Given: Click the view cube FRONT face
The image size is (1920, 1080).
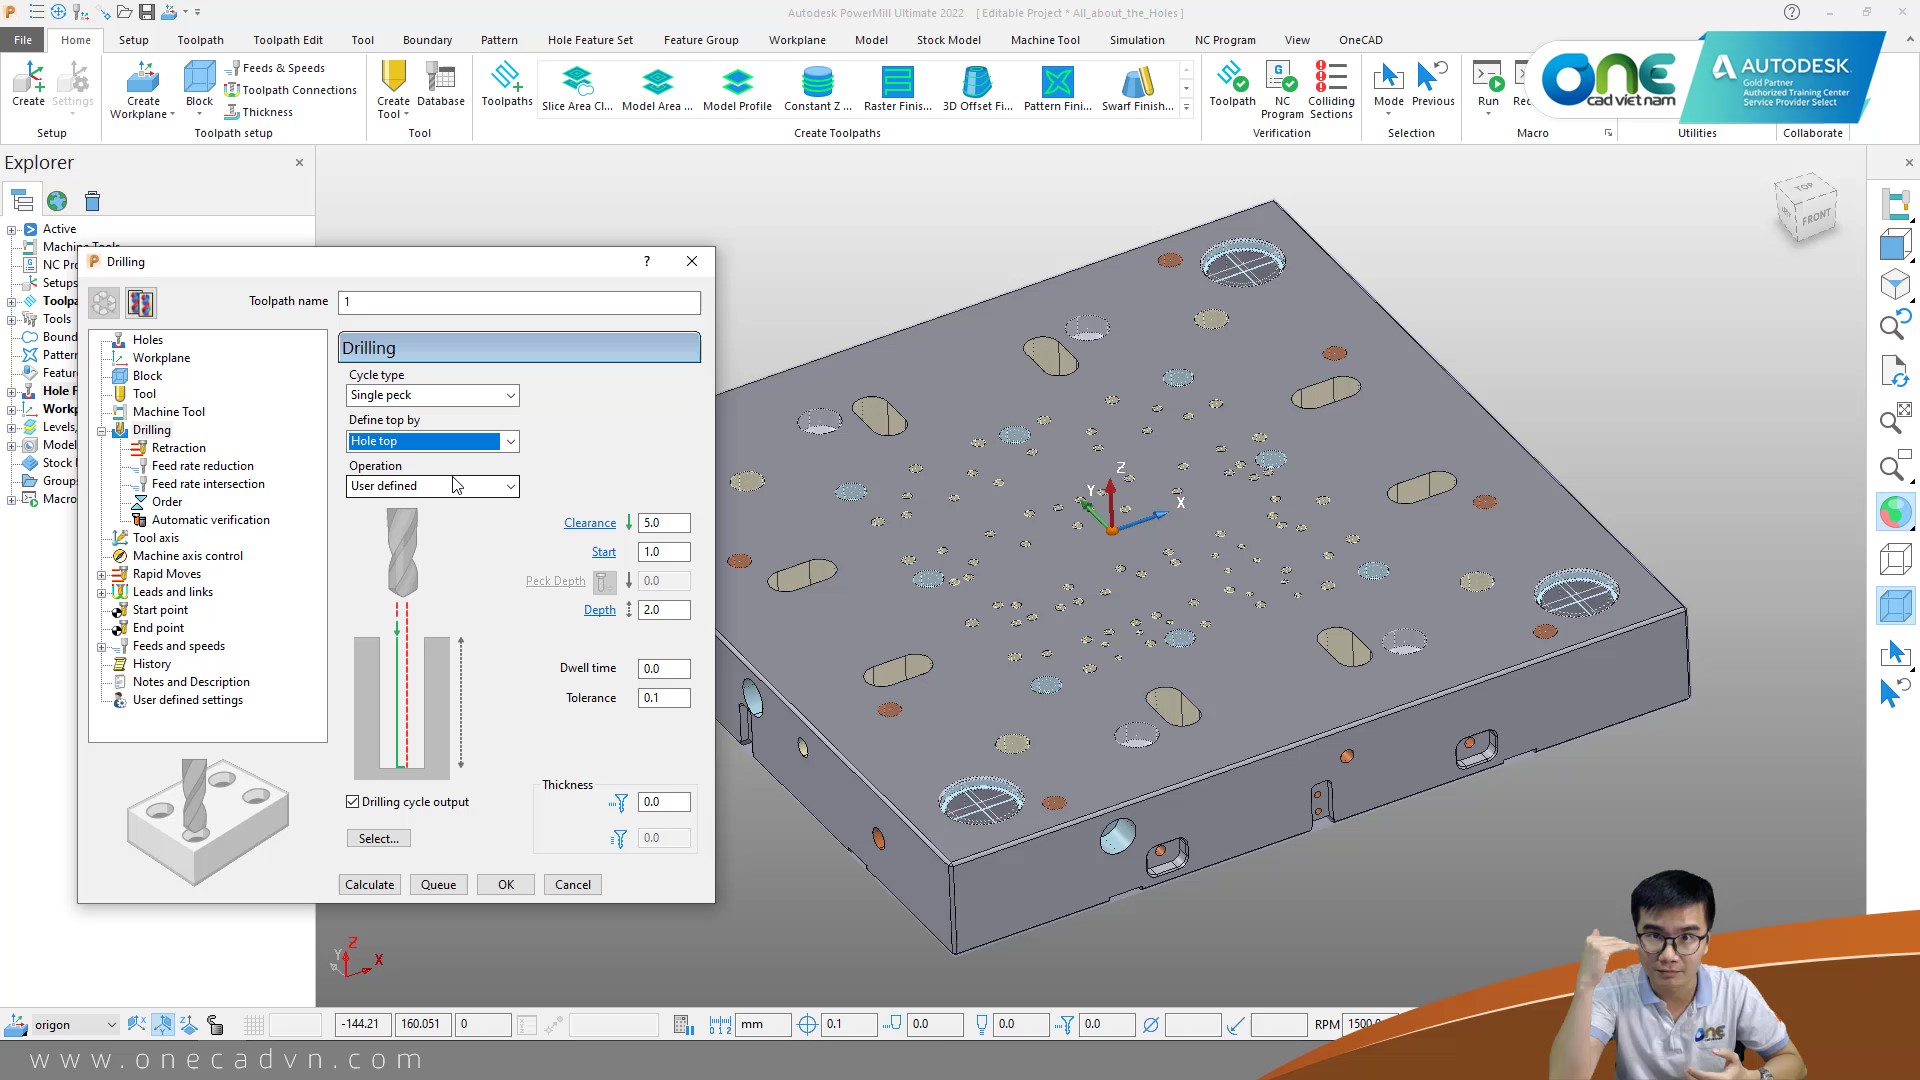Looking at the screenshot, I should click(x=1816, y=217).
